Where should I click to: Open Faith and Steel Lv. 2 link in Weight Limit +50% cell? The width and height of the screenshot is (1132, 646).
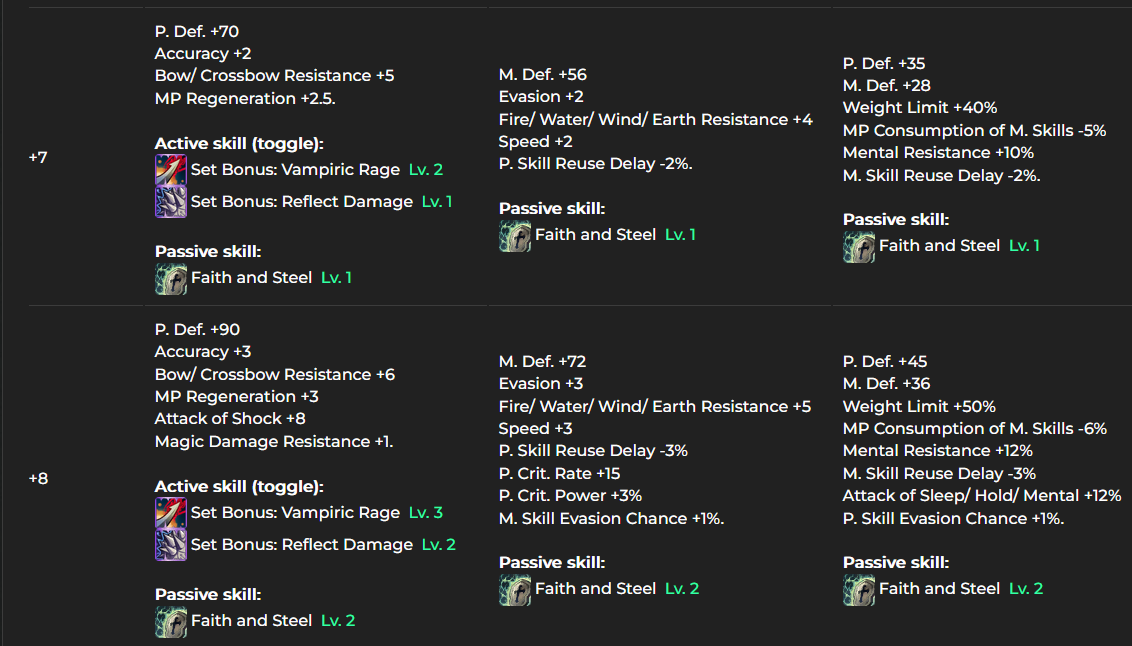tap(939, 589)
